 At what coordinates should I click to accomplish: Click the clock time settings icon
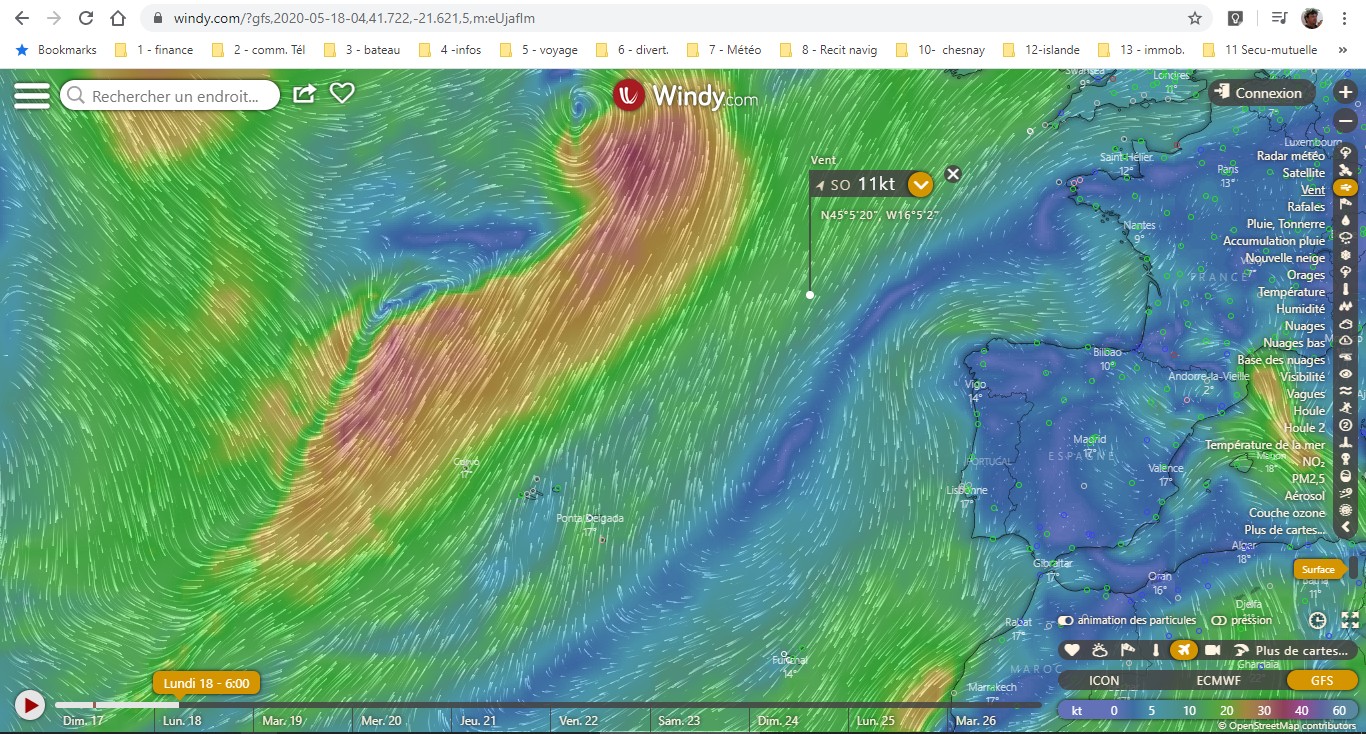point(1318,620)
